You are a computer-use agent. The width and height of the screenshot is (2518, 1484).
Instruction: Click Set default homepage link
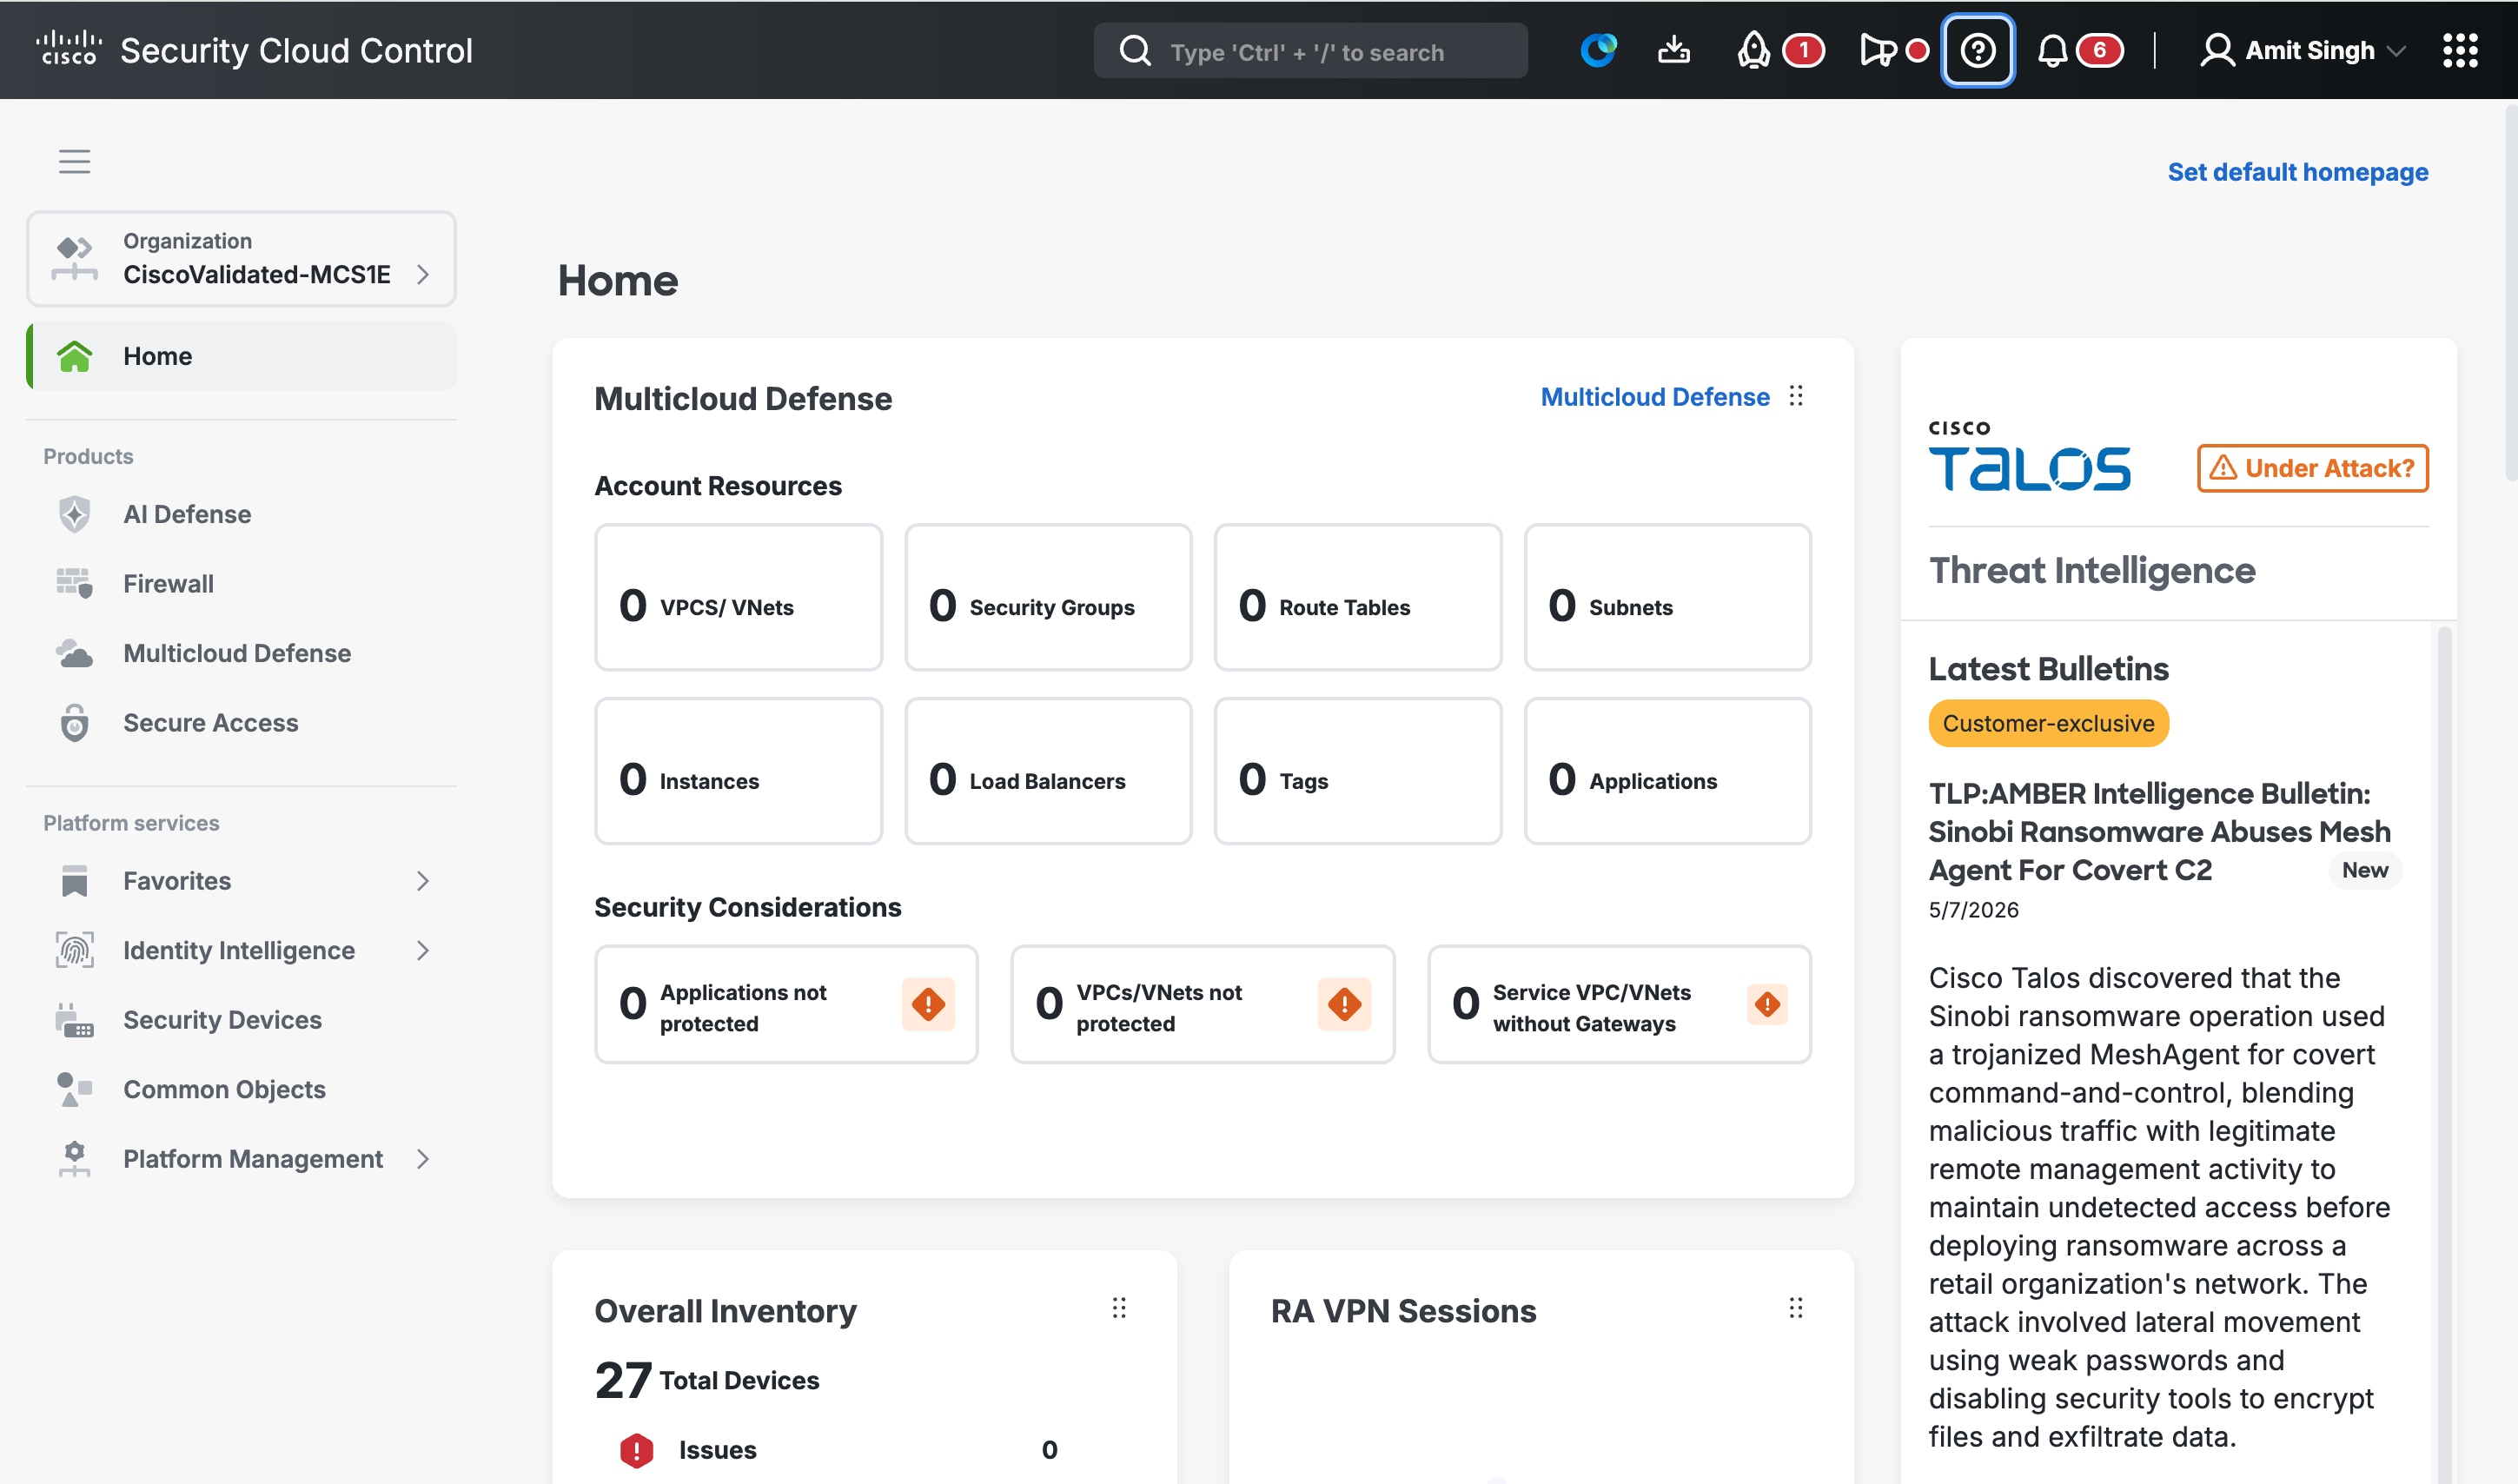pyautogui.click(x=2297, y=172)
